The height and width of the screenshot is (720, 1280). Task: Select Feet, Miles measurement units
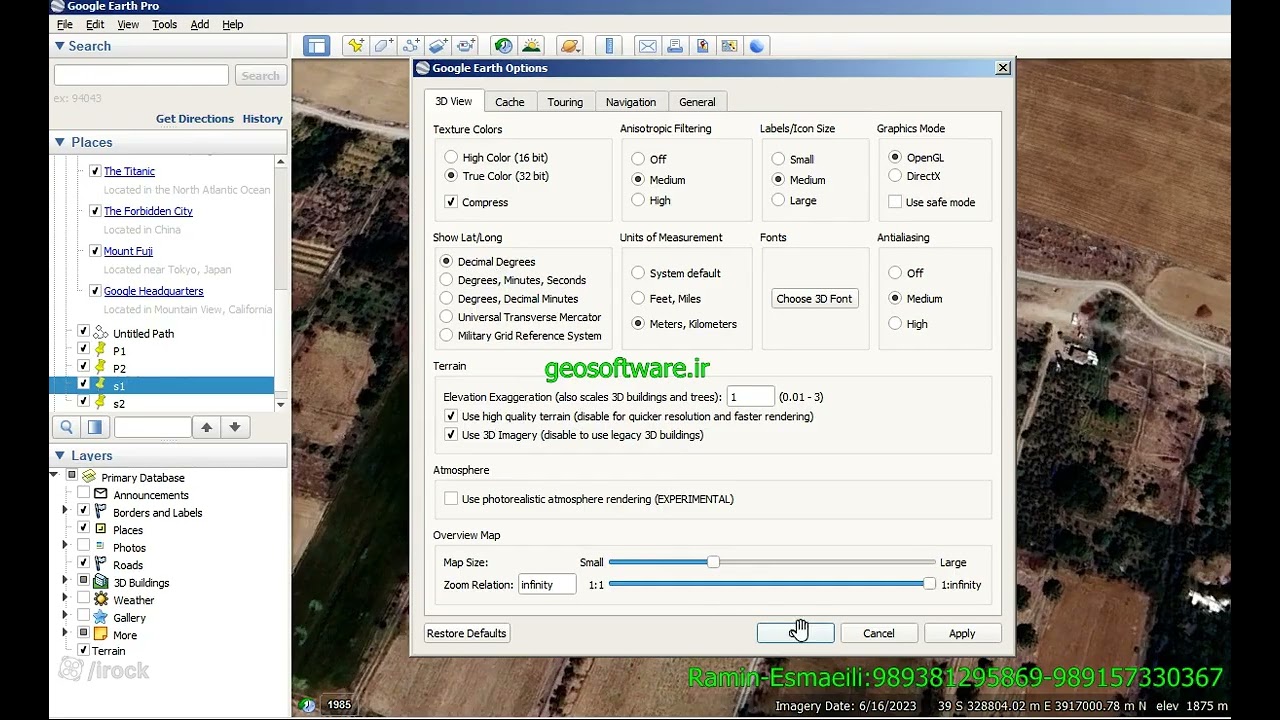pos(638,298)
